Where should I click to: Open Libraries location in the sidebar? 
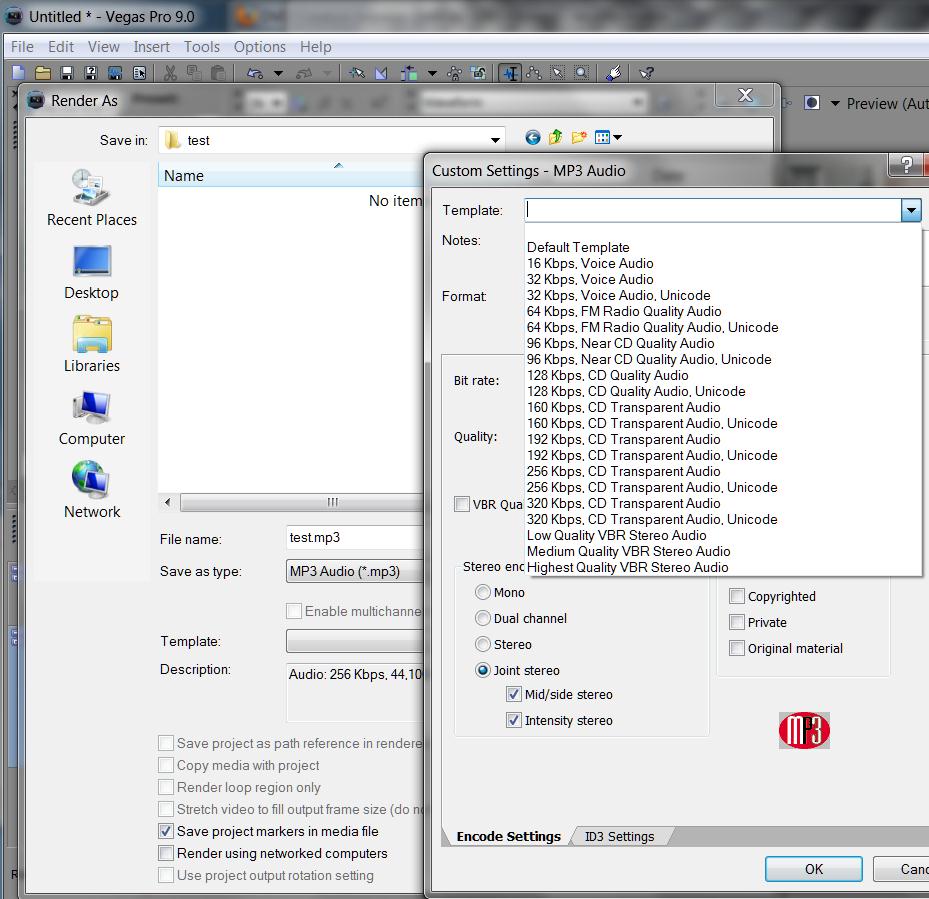[92, 344]
